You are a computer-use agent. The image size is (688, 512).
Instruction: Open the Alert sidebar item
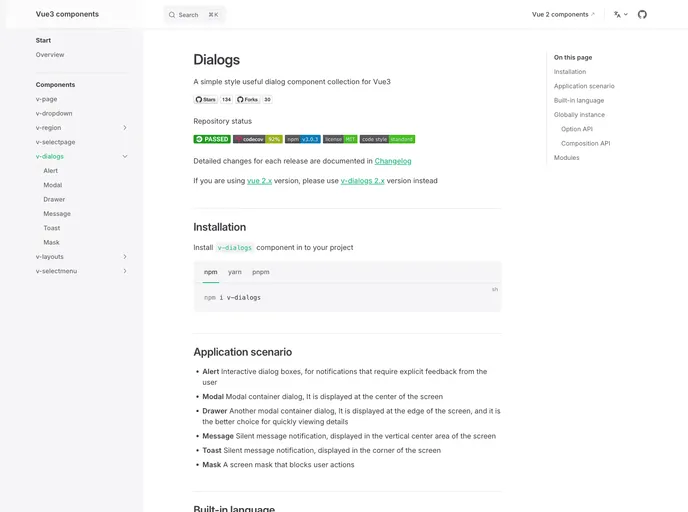50,171
